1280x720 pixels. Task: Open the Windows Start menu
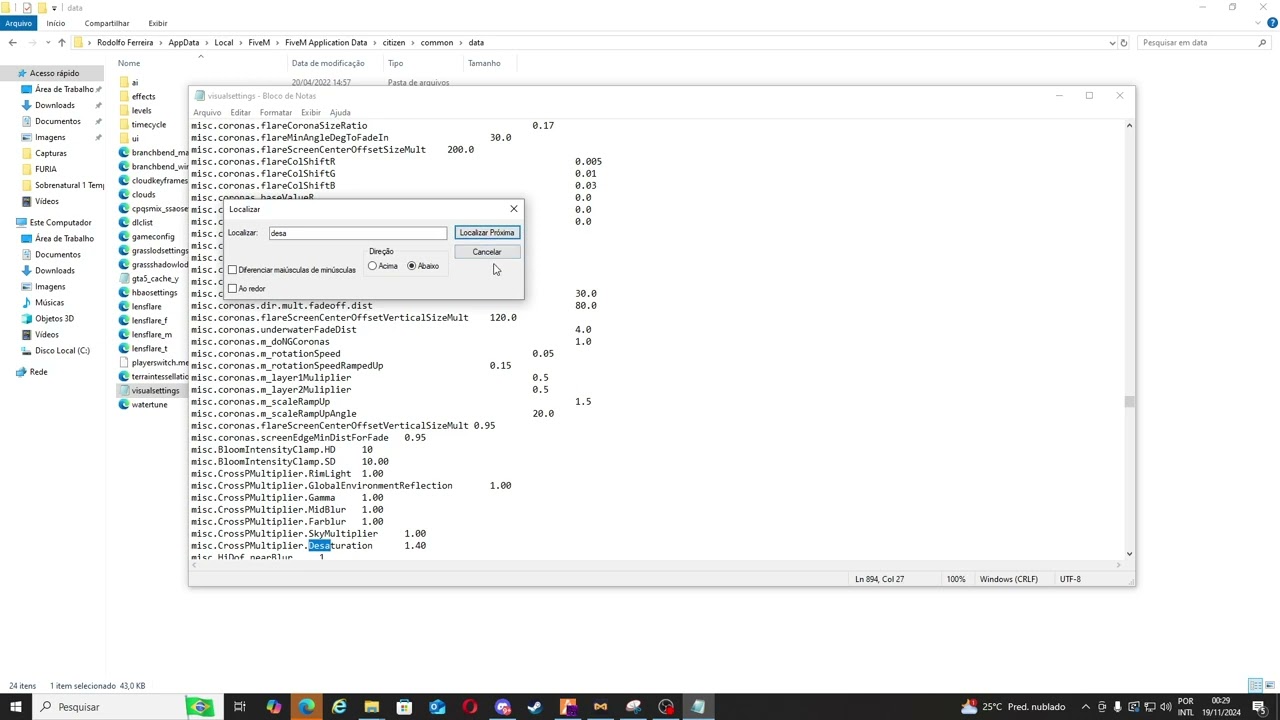coord(15,707)
